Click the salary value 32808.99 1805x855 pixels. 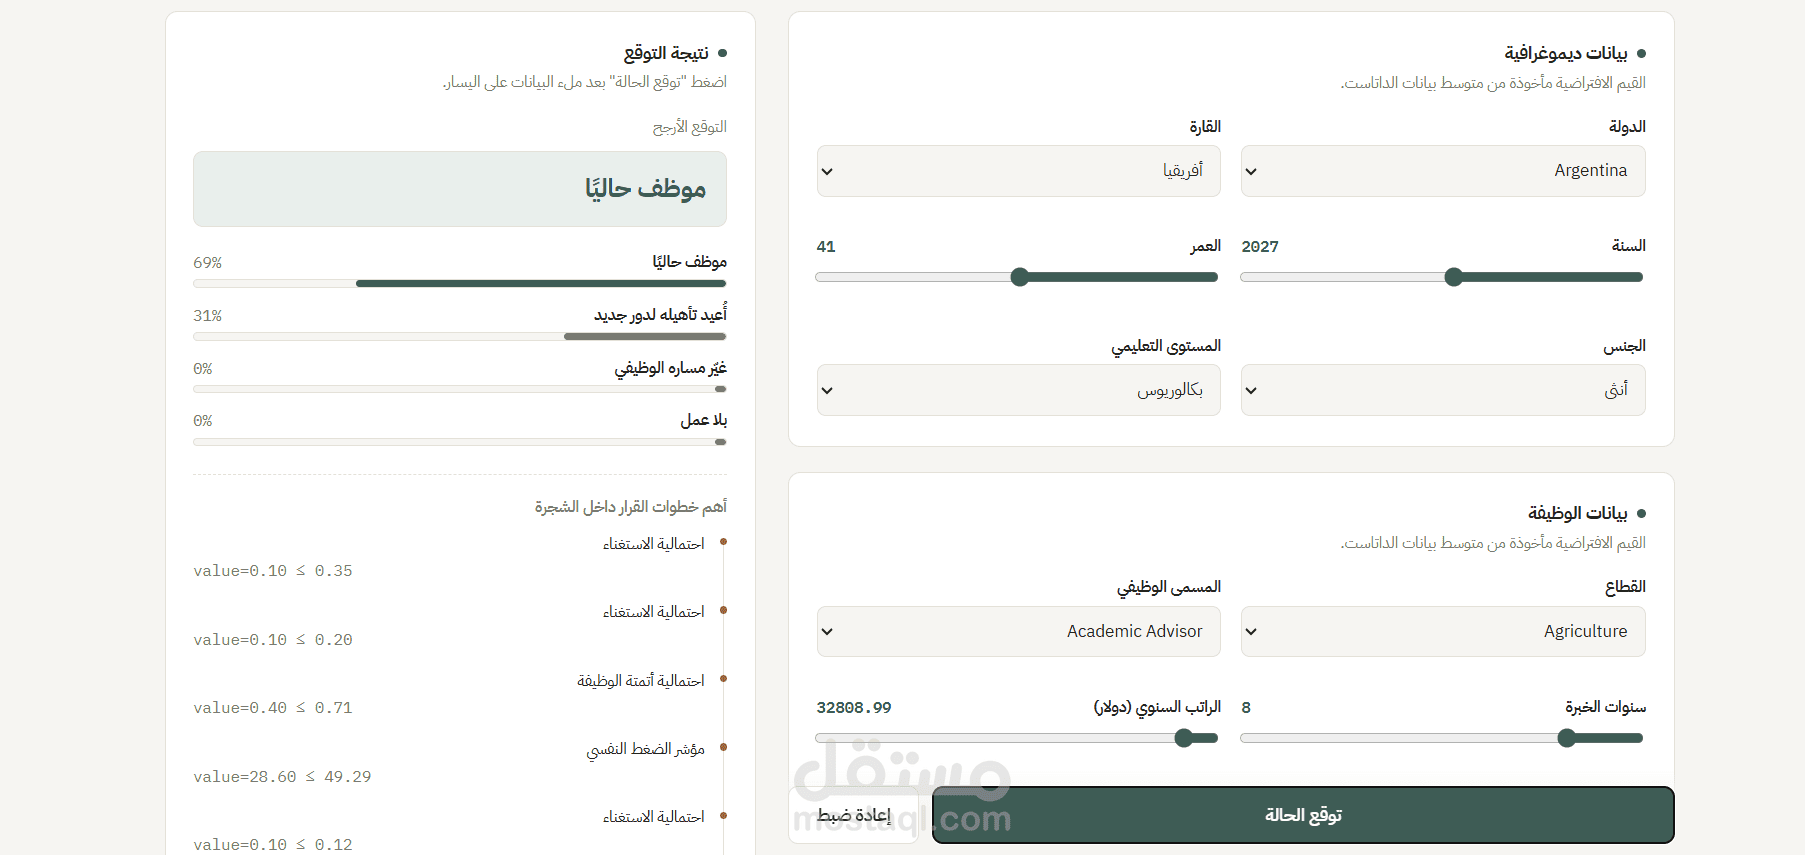854,708
